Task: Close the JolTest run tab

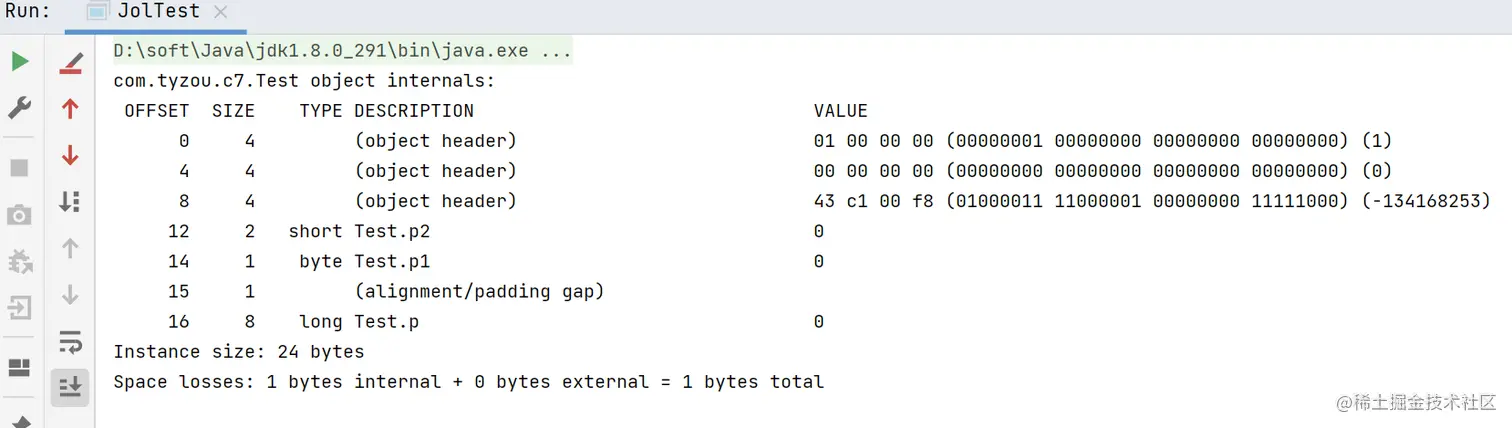Action: tap(221, 13)
